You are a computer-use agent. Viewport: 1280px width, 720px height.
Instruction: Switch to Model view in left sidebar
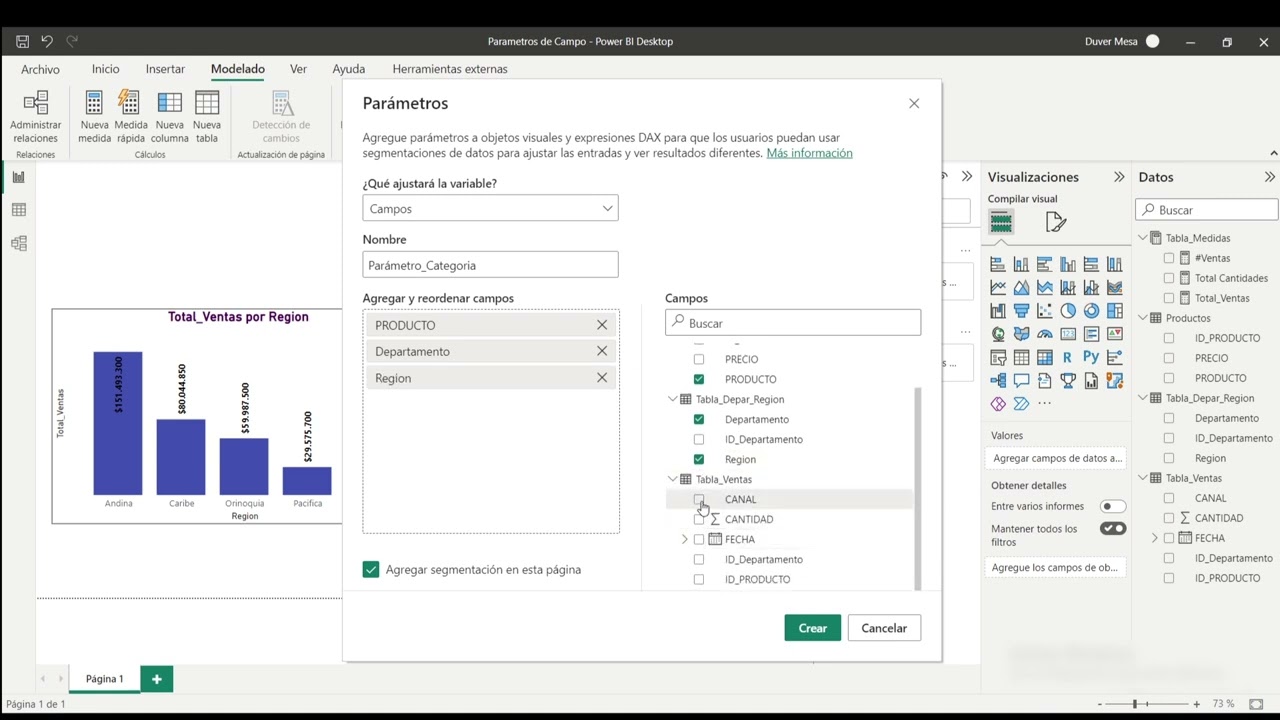(x=18, y=243)
